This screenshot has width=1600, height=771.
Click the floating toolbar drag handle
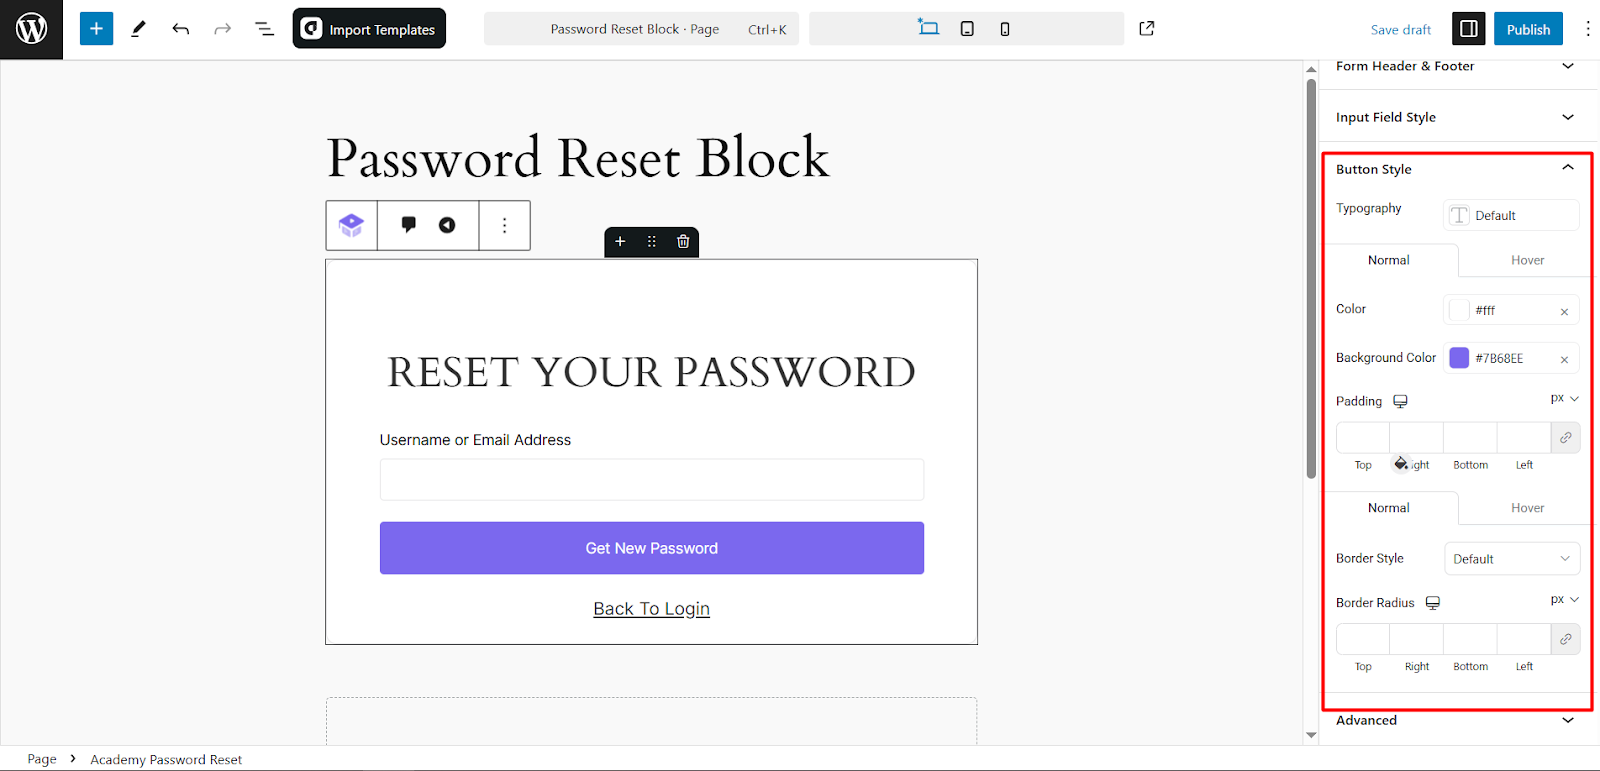click(x=652, y=241)
